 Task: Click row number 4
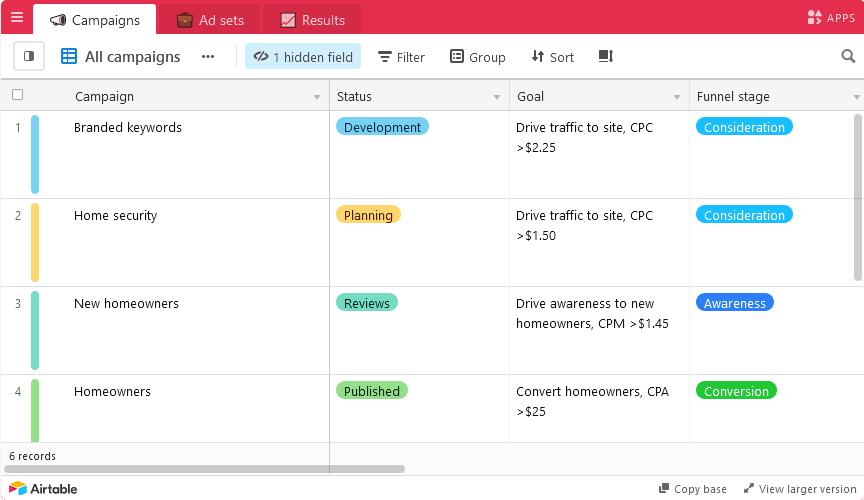[18, 392]
